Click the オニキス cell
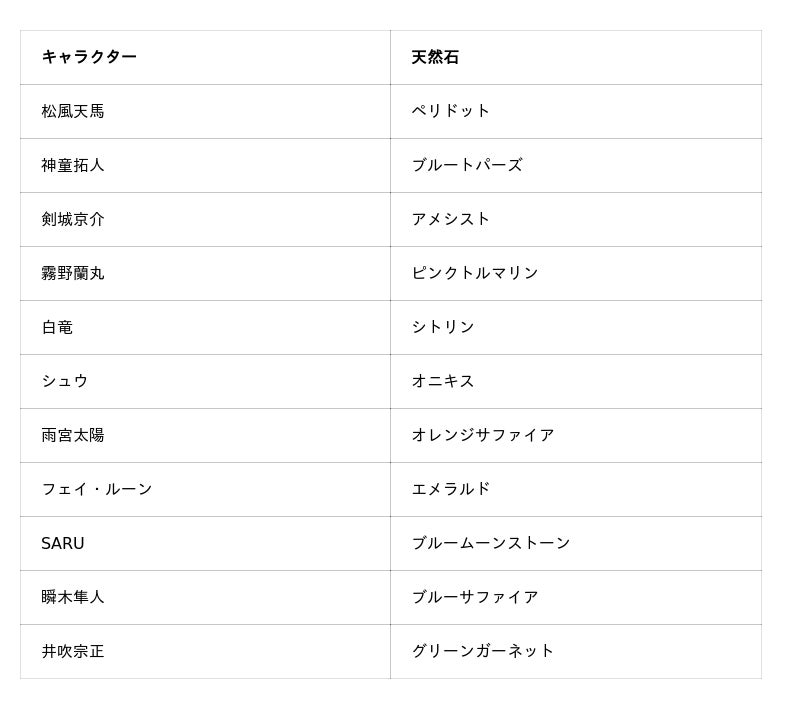This screenshot has height=709, width=800. pos(443,381)
